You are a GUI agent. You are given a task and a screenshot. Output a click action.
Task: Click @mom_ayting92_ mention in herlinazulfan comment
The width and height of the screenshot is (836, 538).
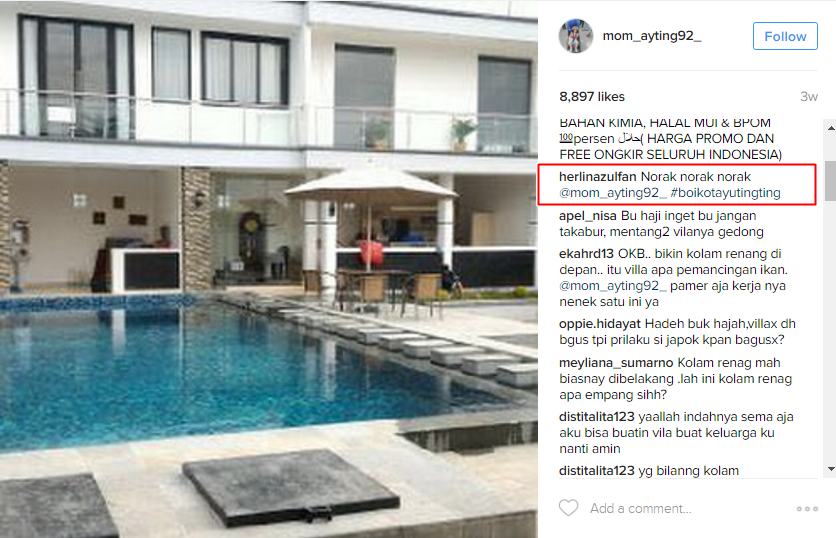point(613,192)
